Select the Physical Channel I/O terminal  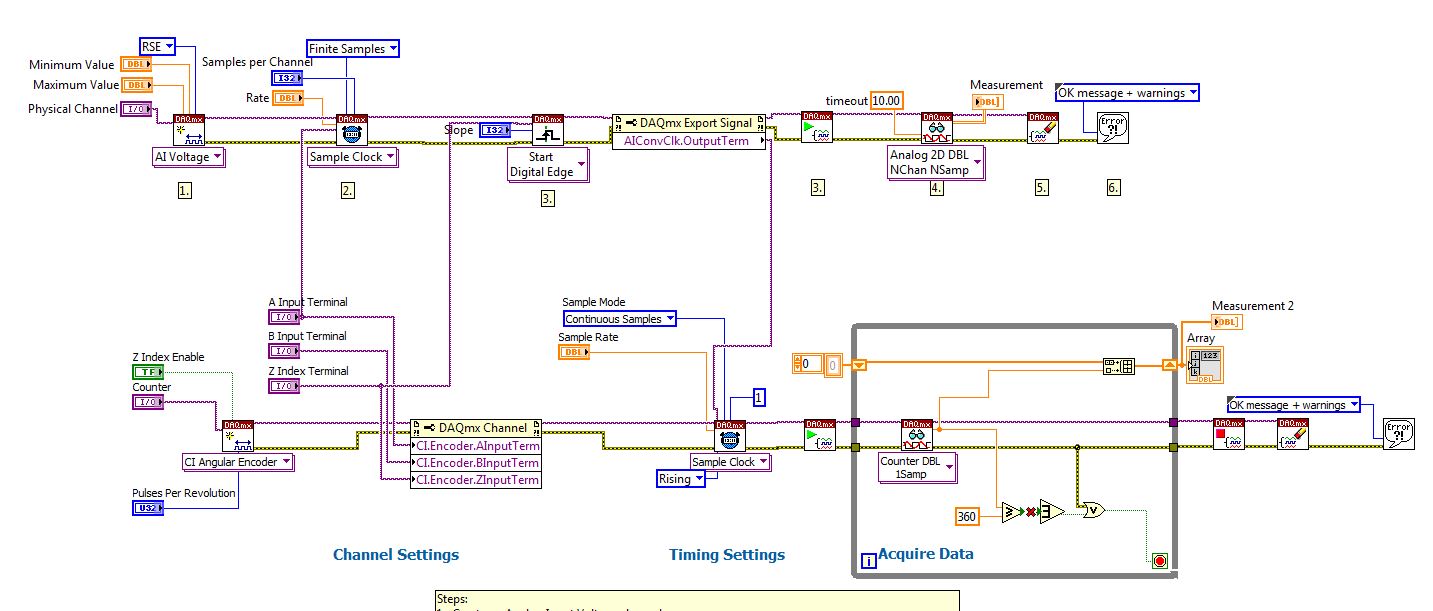tap(134, 109)
